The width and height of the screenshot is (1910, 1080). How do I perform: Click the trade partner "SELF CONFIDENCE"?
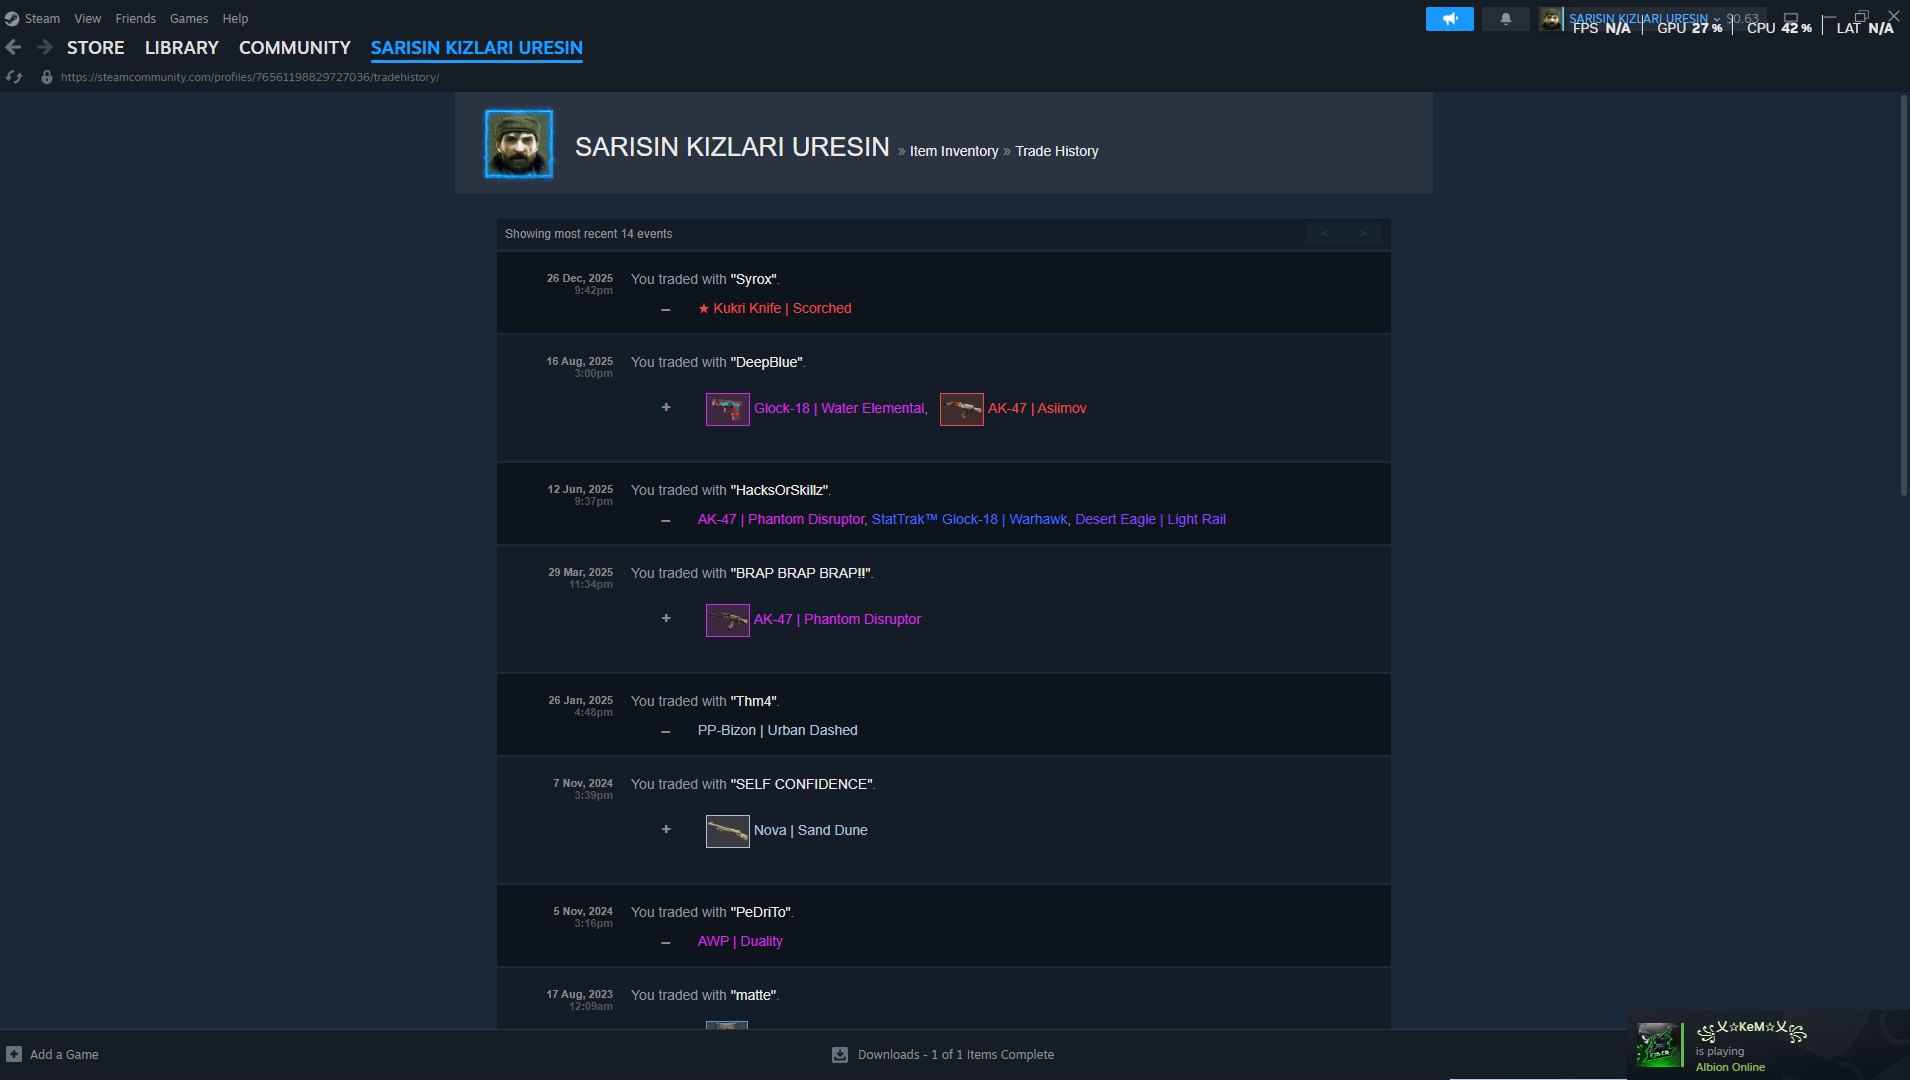pyautogui.click(x=802, y=785)
